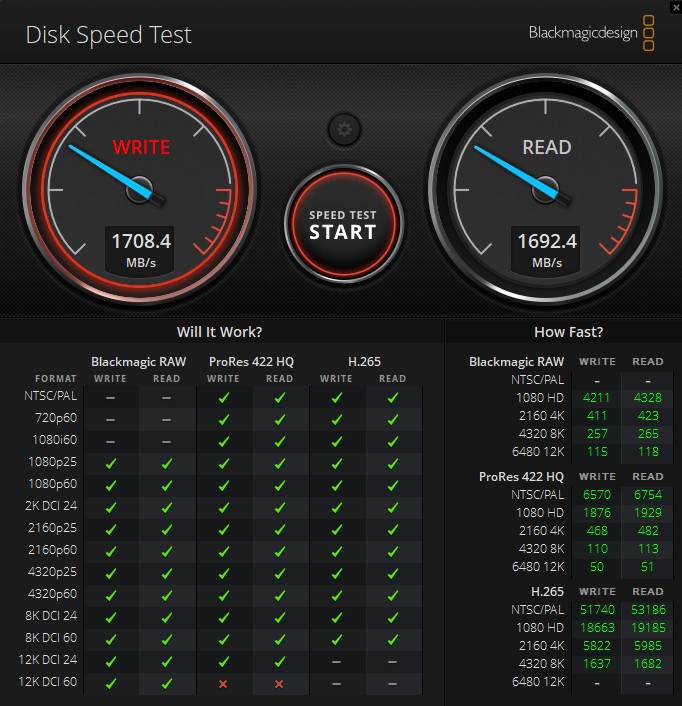Screen dimensions: 682x706
Task: Click the 1080i60 format row label
Action: pyautogui.click(x=55, y=439)
